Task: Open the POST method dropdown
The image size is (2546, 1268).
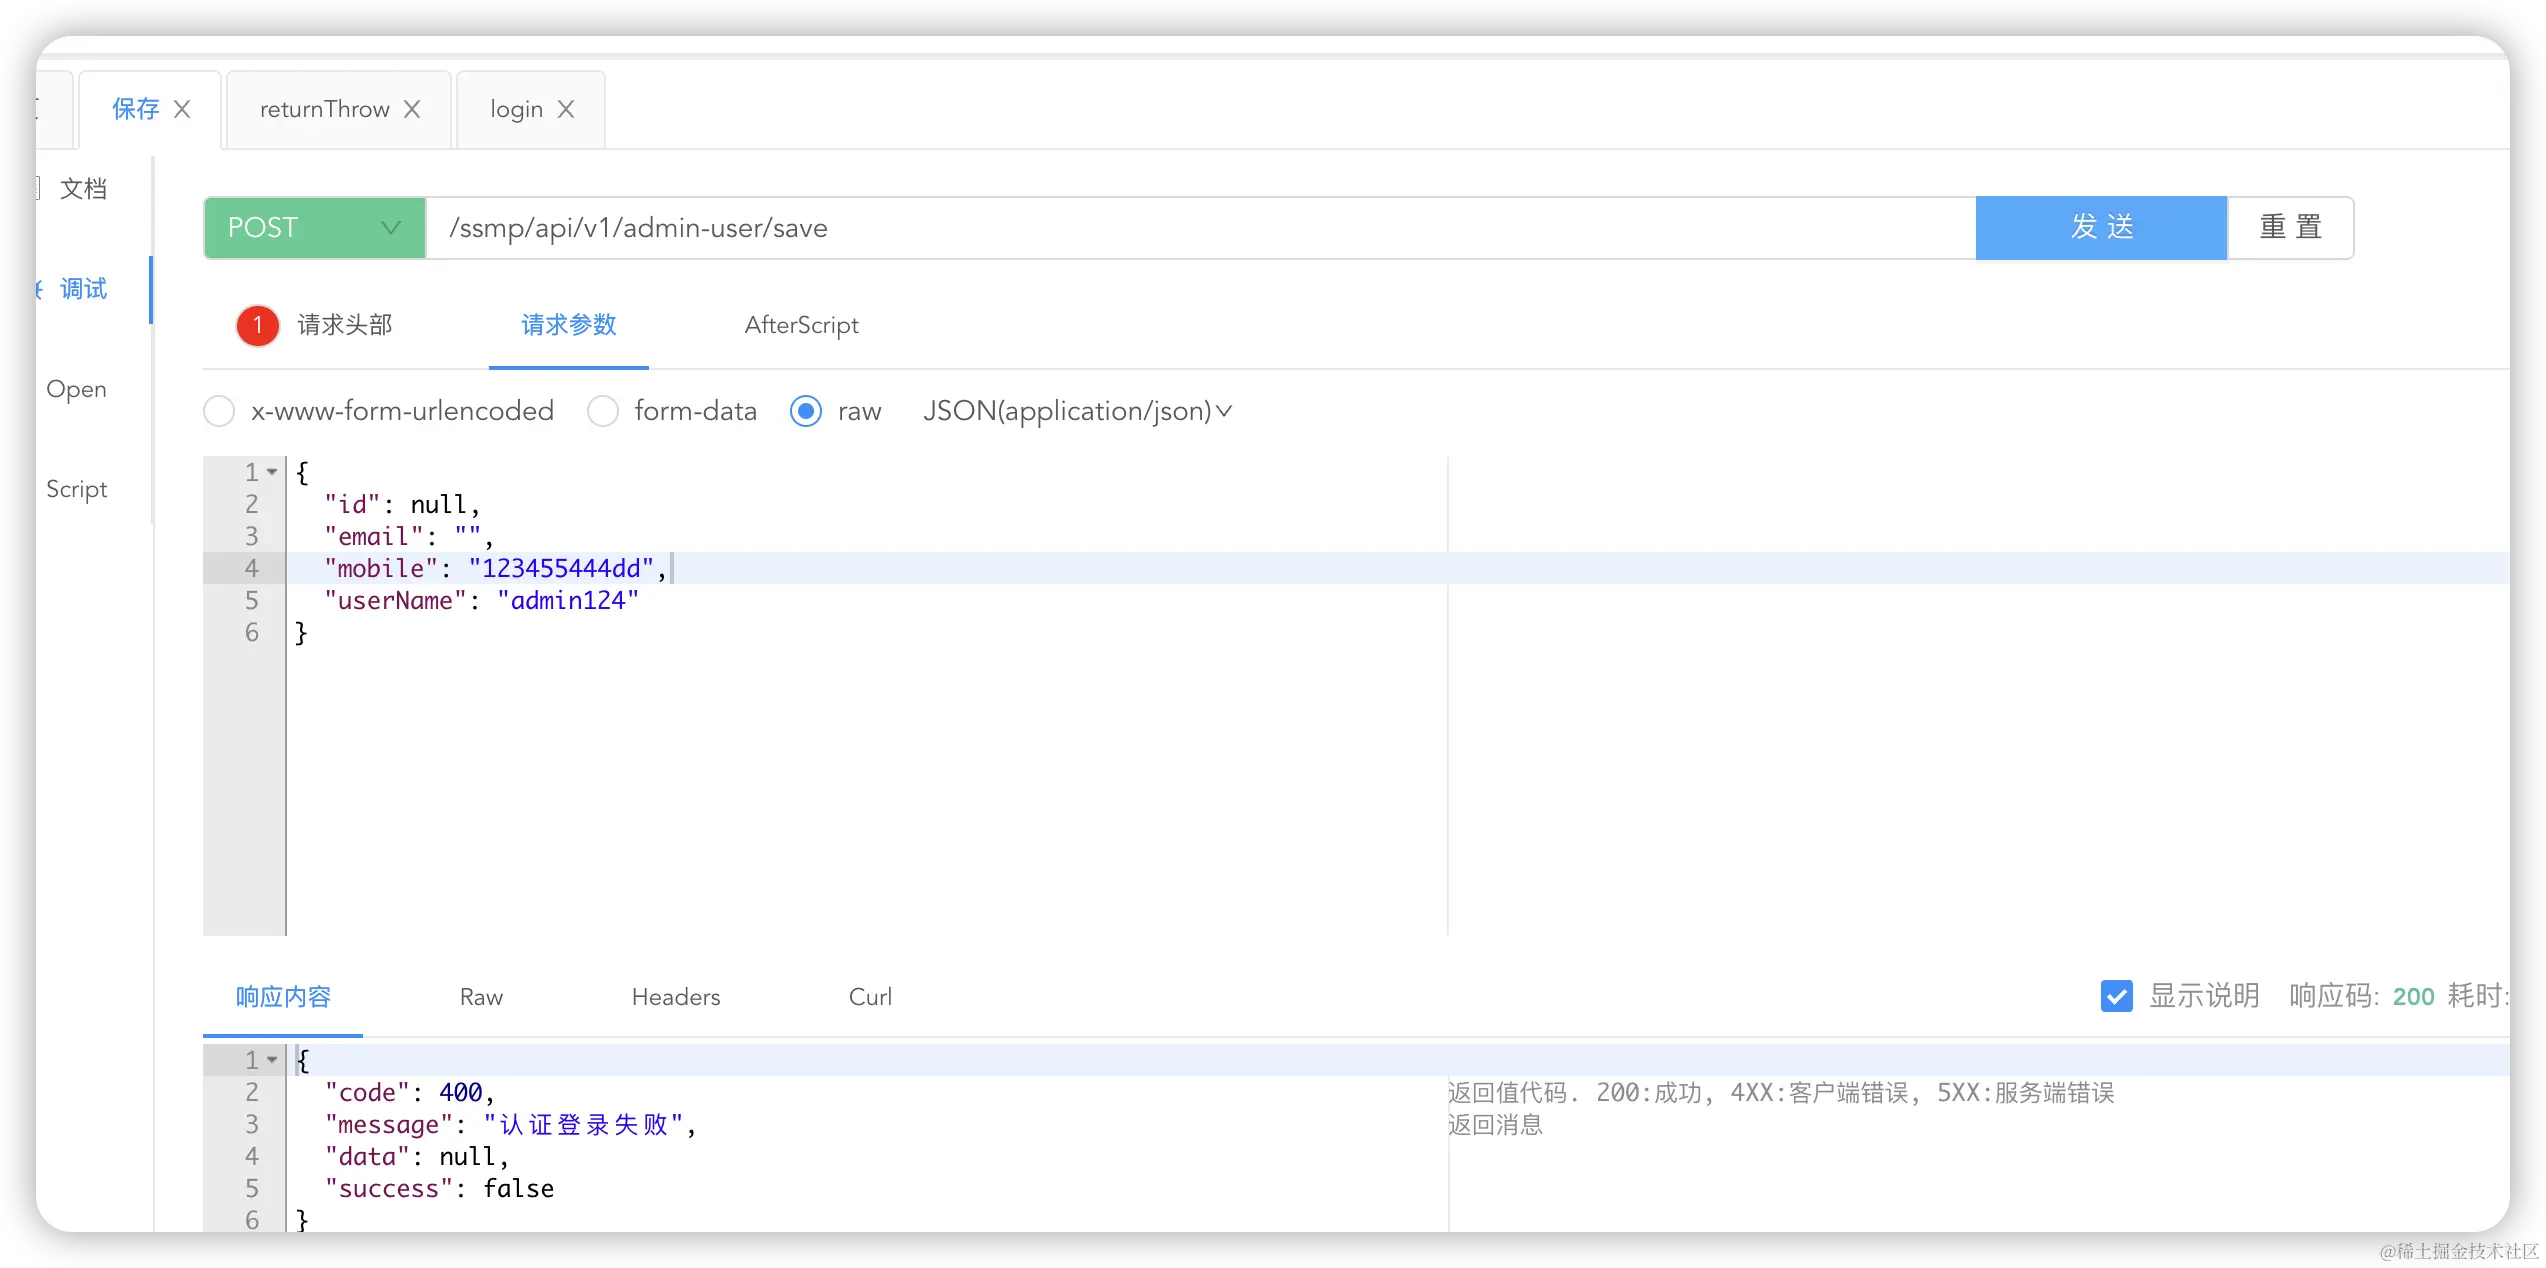Action: [314, 228]
